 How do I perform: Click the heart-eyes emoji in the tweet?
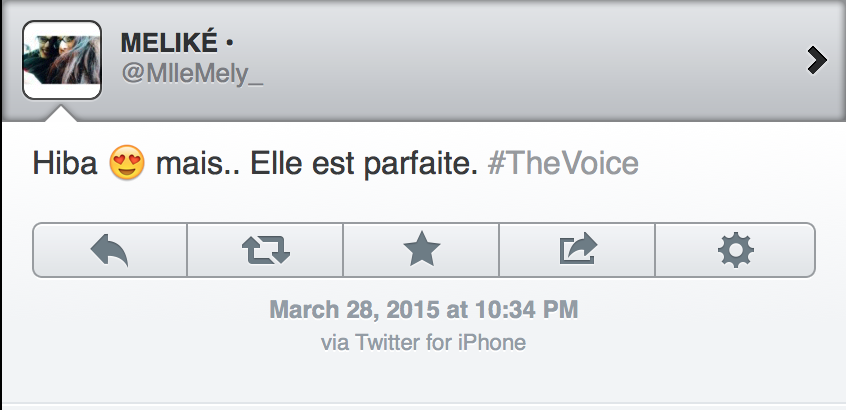[x=127, y=163]
